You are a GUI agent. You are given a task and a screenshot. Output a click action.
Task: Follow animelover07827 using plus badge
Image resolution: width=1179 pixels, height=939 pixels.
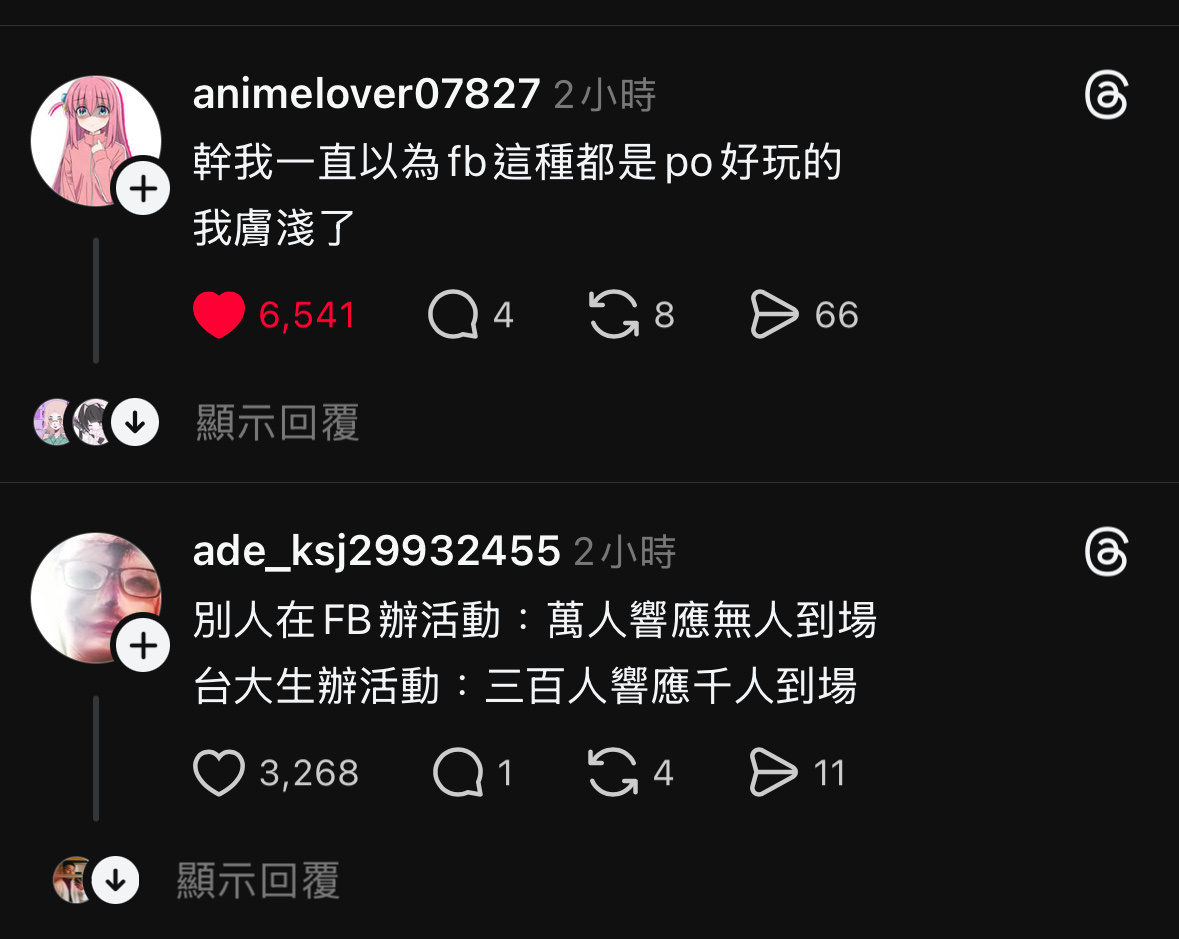[x=143, y=188]
